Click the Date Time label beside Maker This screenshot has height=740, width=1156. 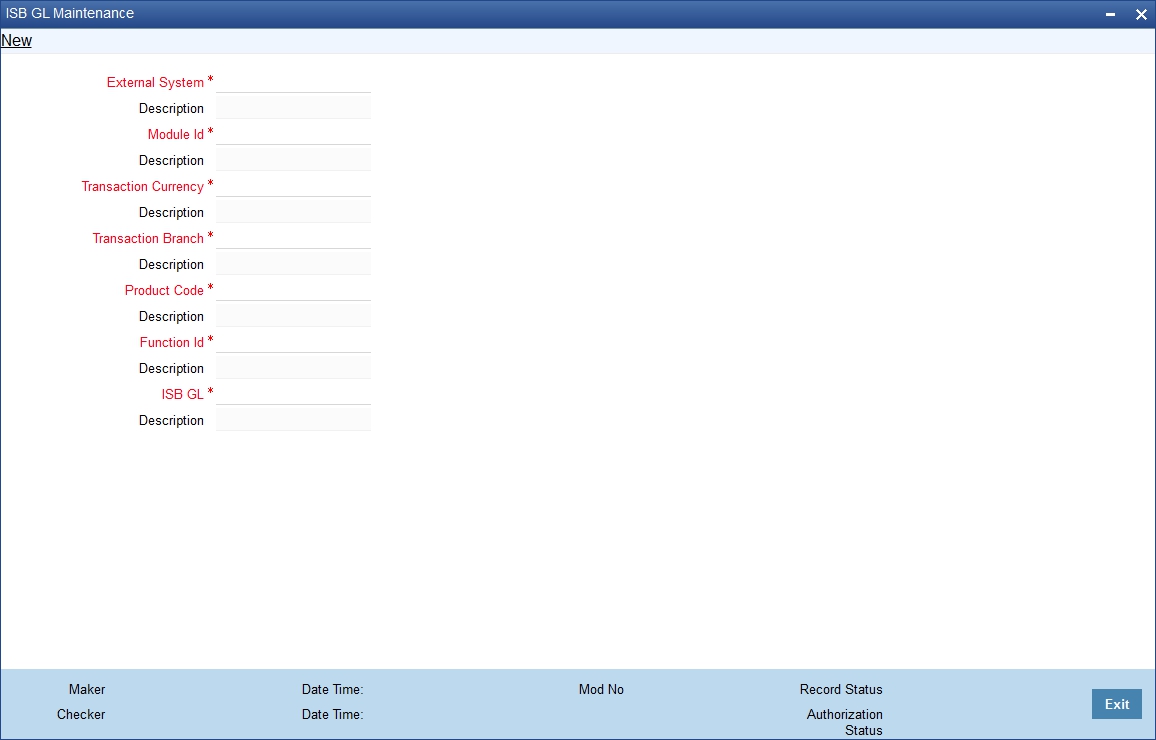point(332,689)
